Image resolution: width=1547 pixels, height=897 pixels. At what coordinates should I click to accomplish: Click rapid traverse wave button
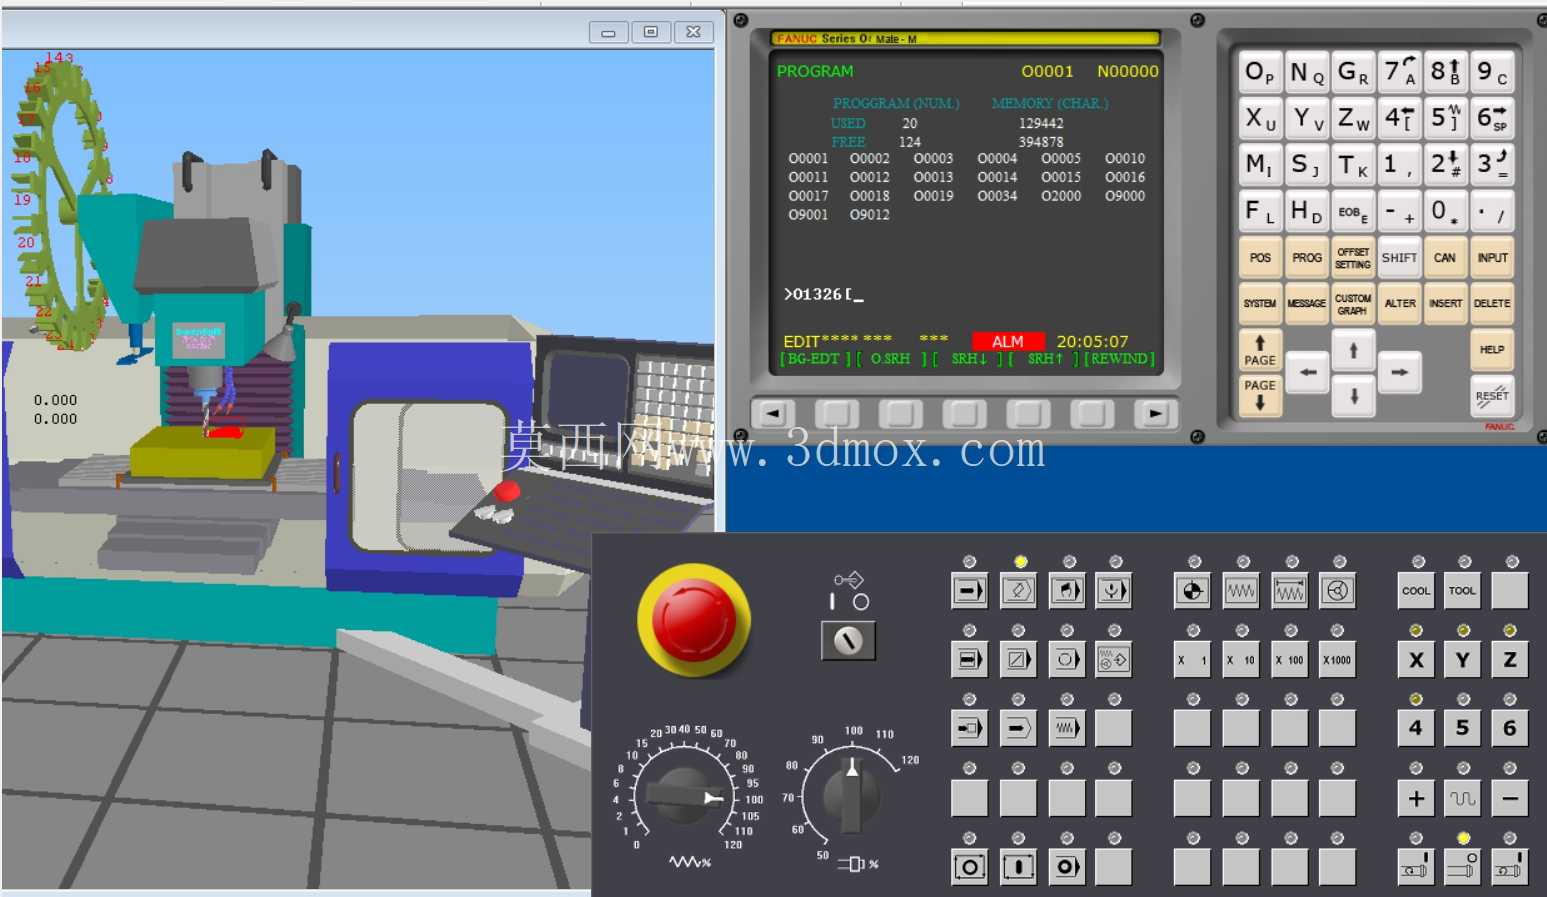(x=1463, y=798)
